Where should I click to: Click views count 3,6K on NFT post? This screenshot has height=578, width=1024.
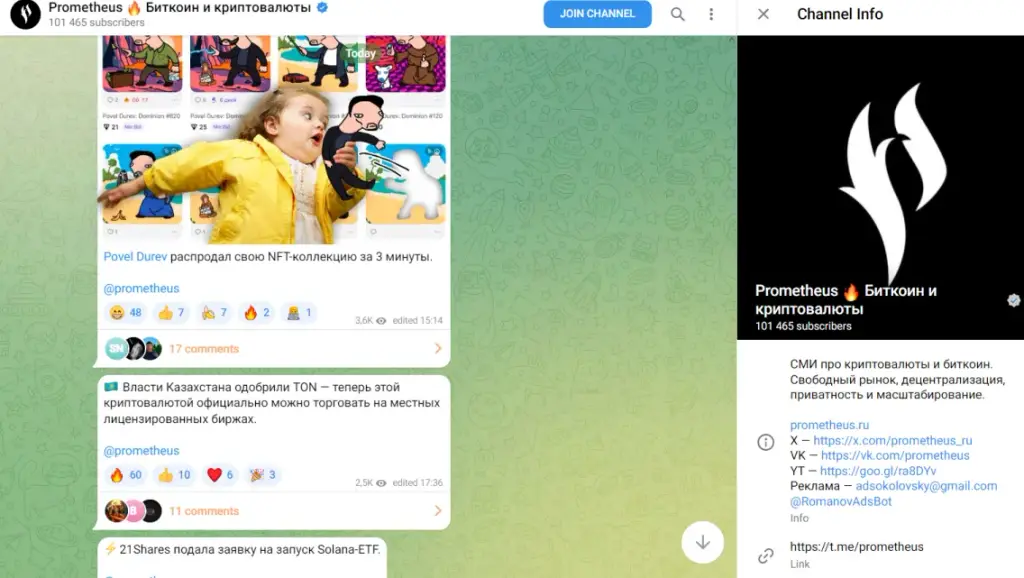(x=370, y=321)
